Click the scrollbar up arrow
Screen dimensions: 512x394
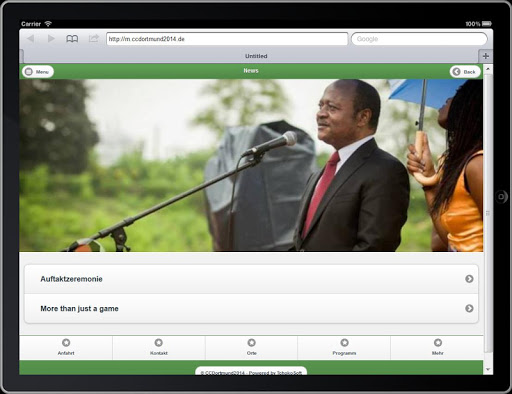(488, 69)
